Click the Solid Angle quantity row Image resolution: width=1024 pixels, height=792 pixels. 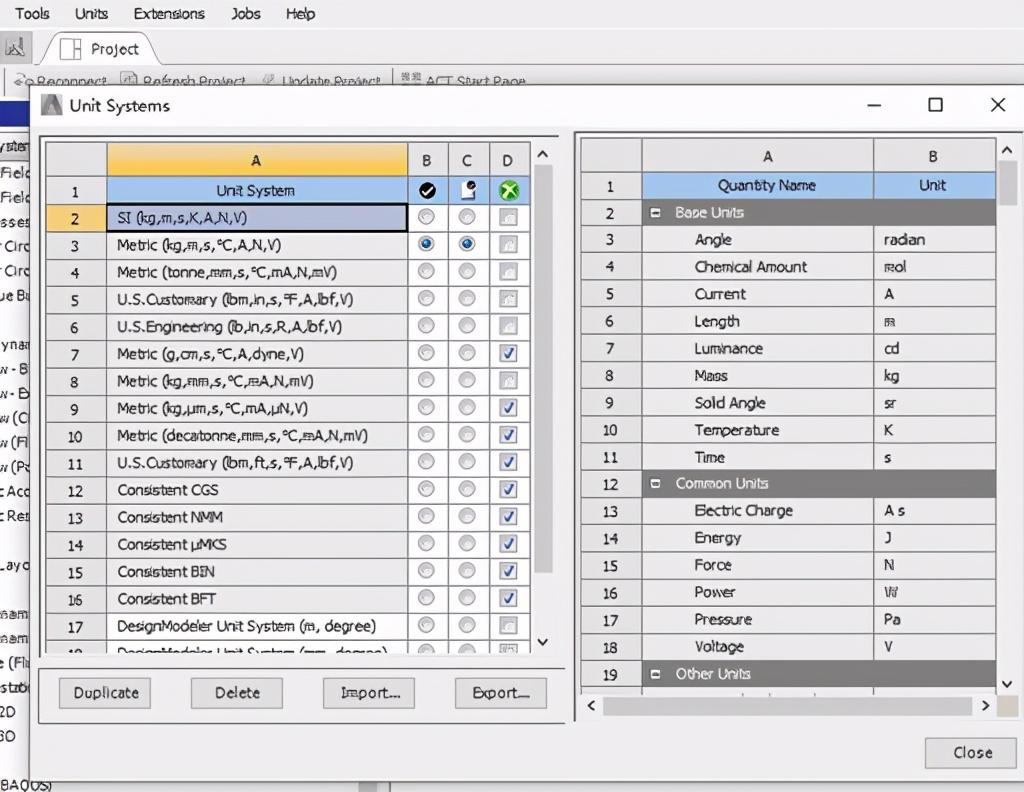(758, 403)
